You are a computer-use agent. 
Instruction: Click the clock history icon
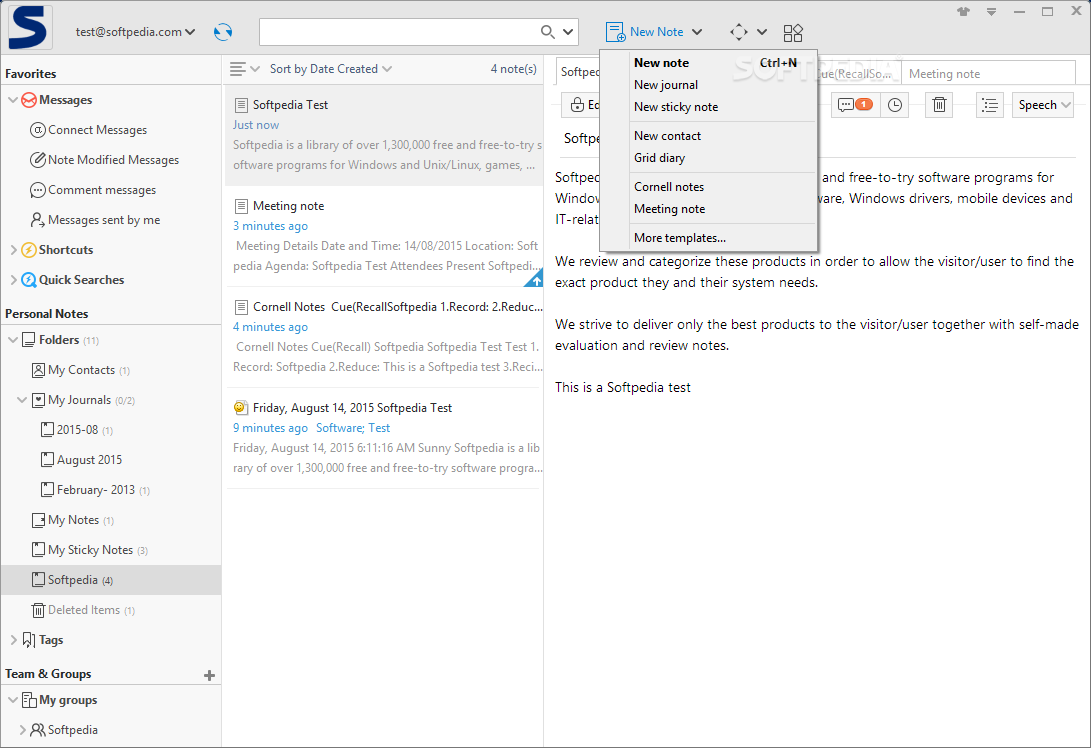pyautogui.click(x=895, y=105)
